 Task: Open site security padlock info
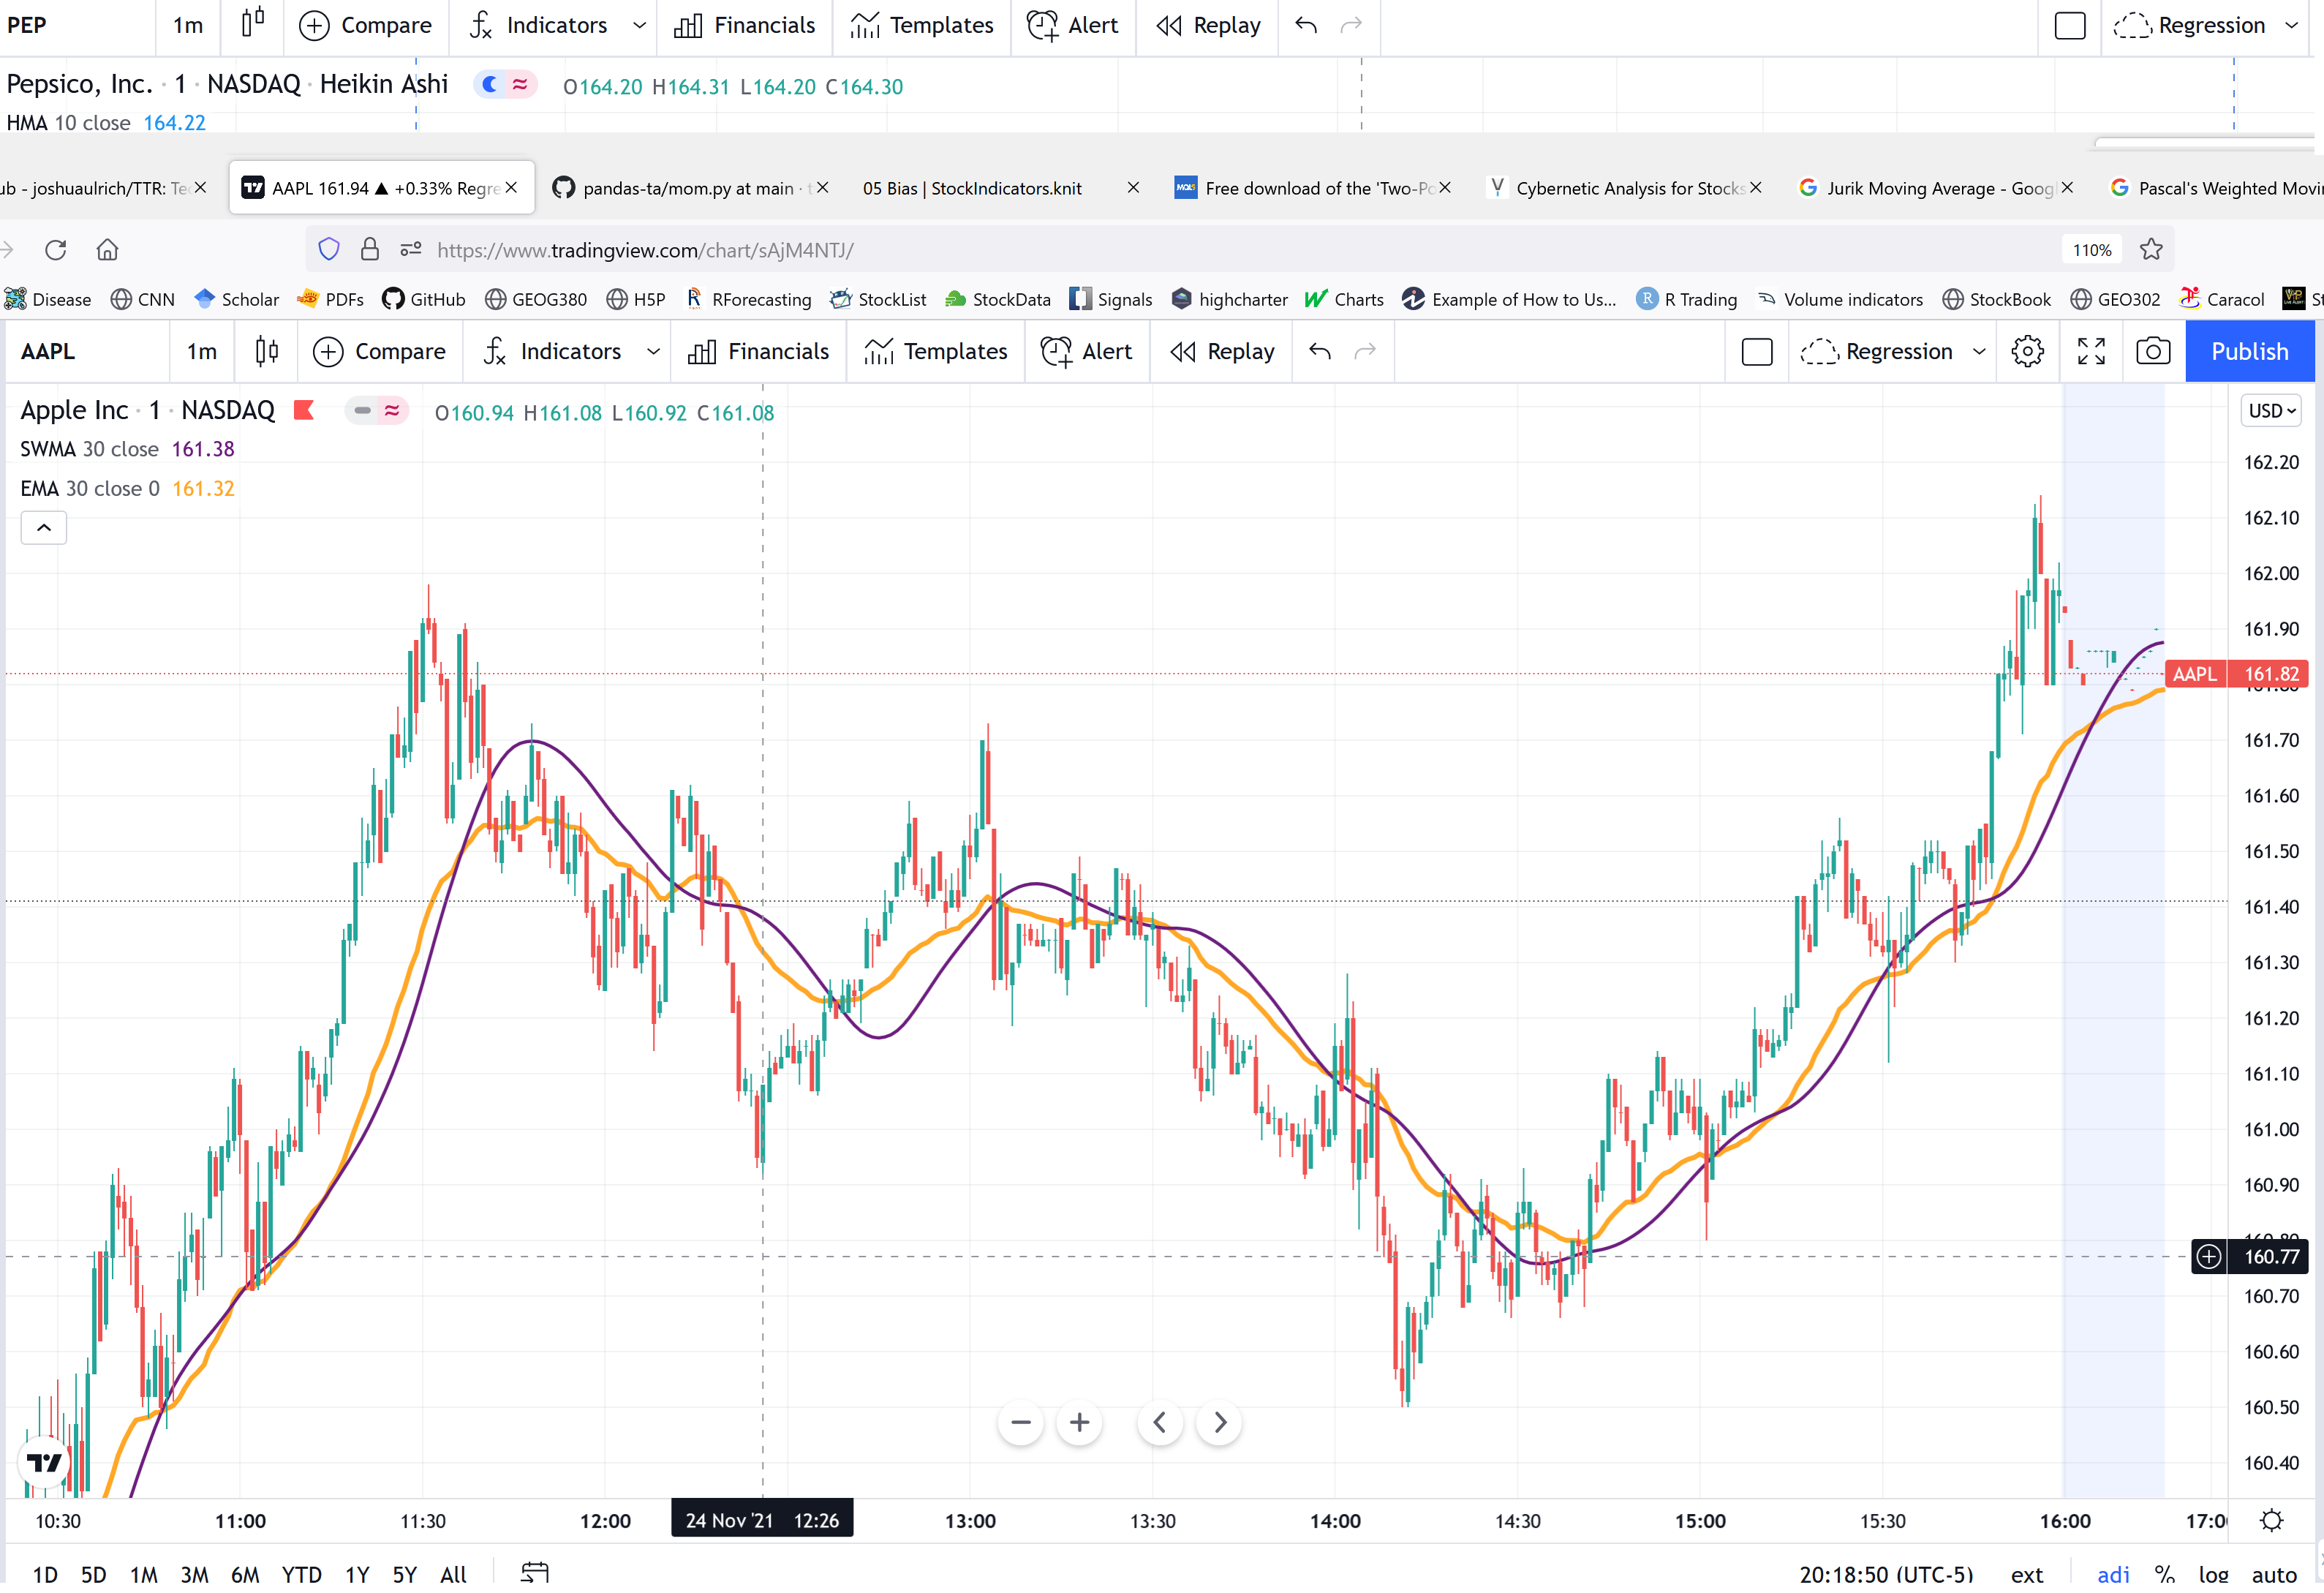[x=369, y=250]
